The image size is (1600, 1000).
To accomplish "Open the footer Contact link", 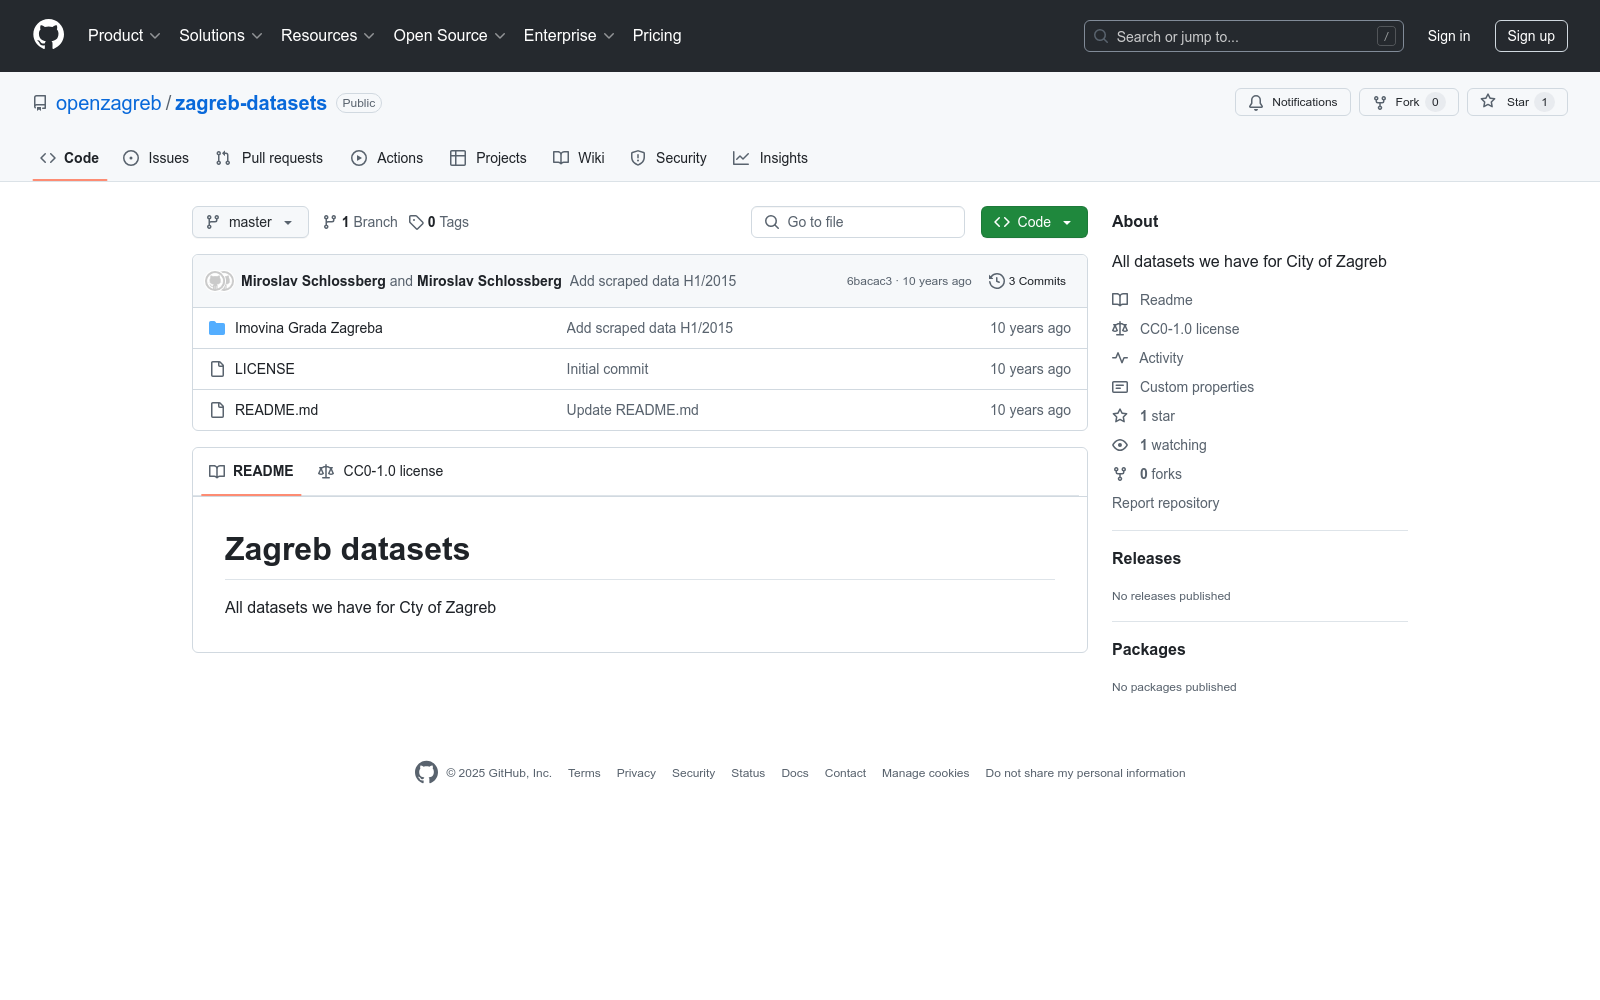I will point(845,773).
